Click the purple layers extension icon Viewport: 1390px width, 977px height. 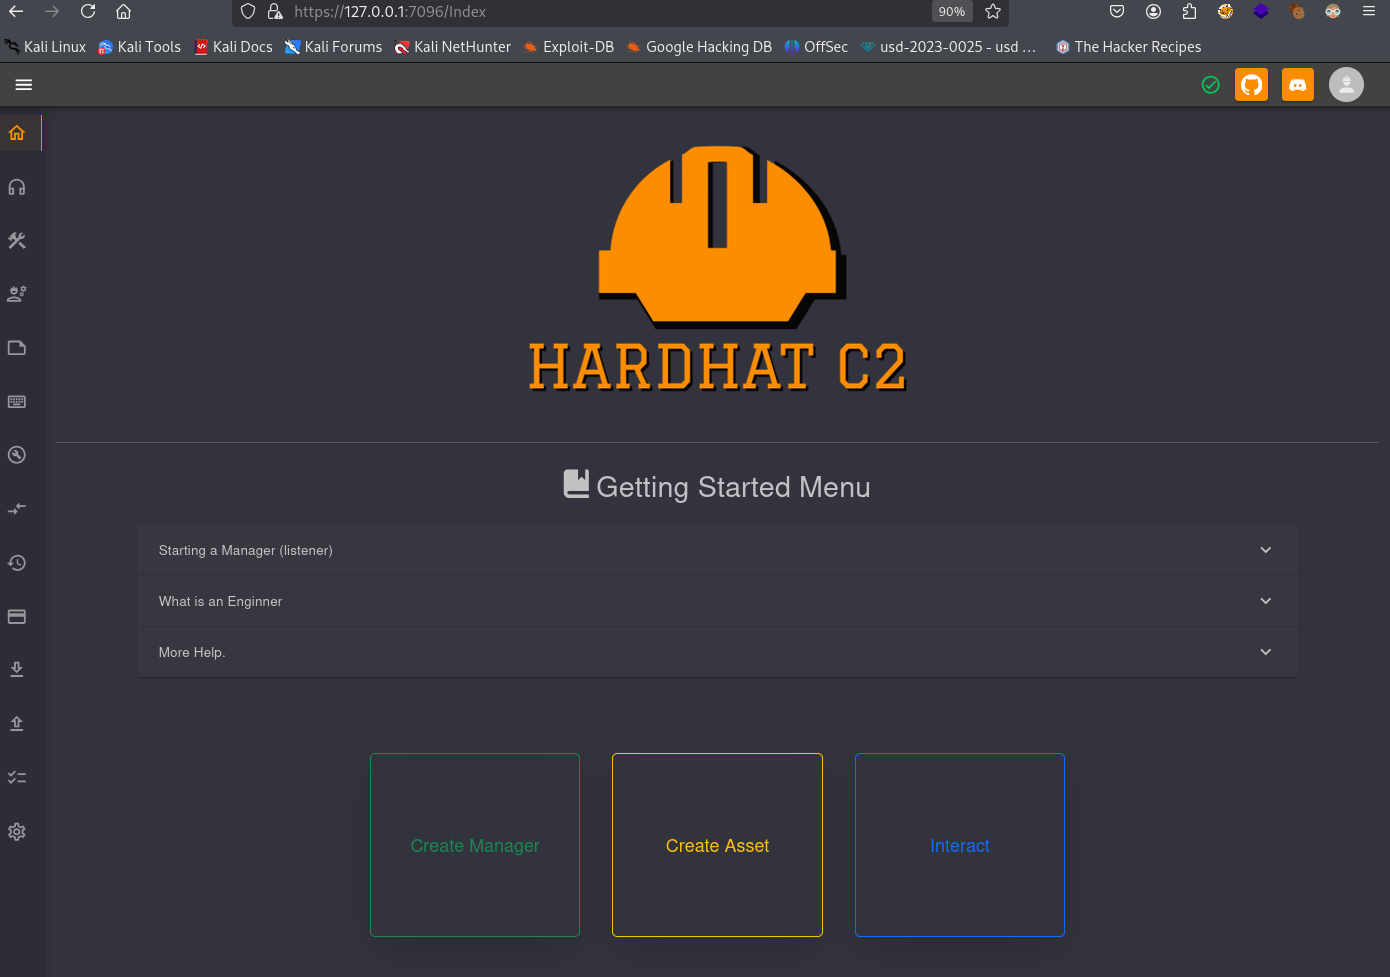pyautogui.click(x=1261, y=12)
